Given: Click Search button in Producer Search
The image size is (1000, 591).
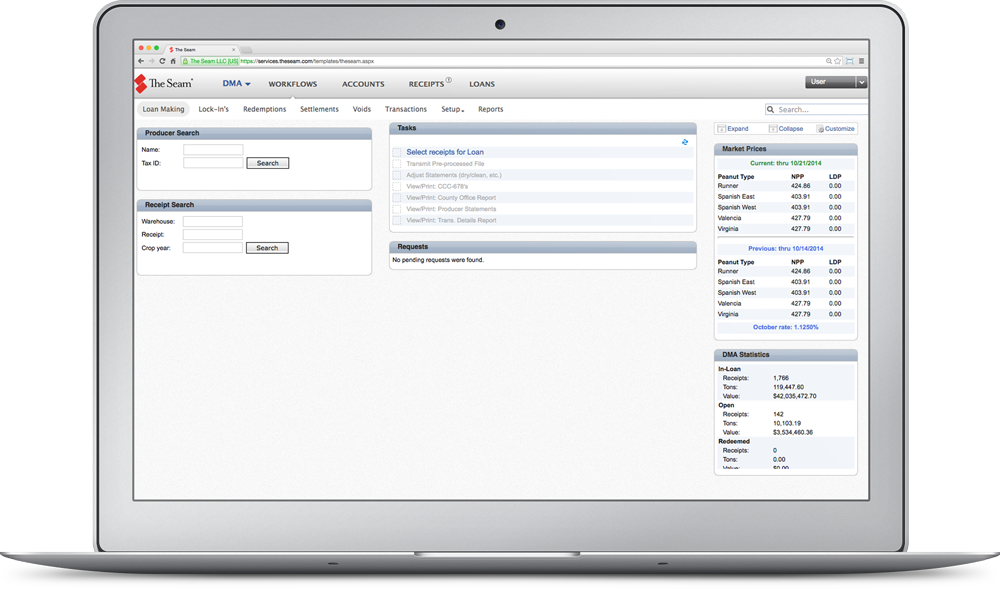Looking at the screenshot, I should click(x=268, y=163).
